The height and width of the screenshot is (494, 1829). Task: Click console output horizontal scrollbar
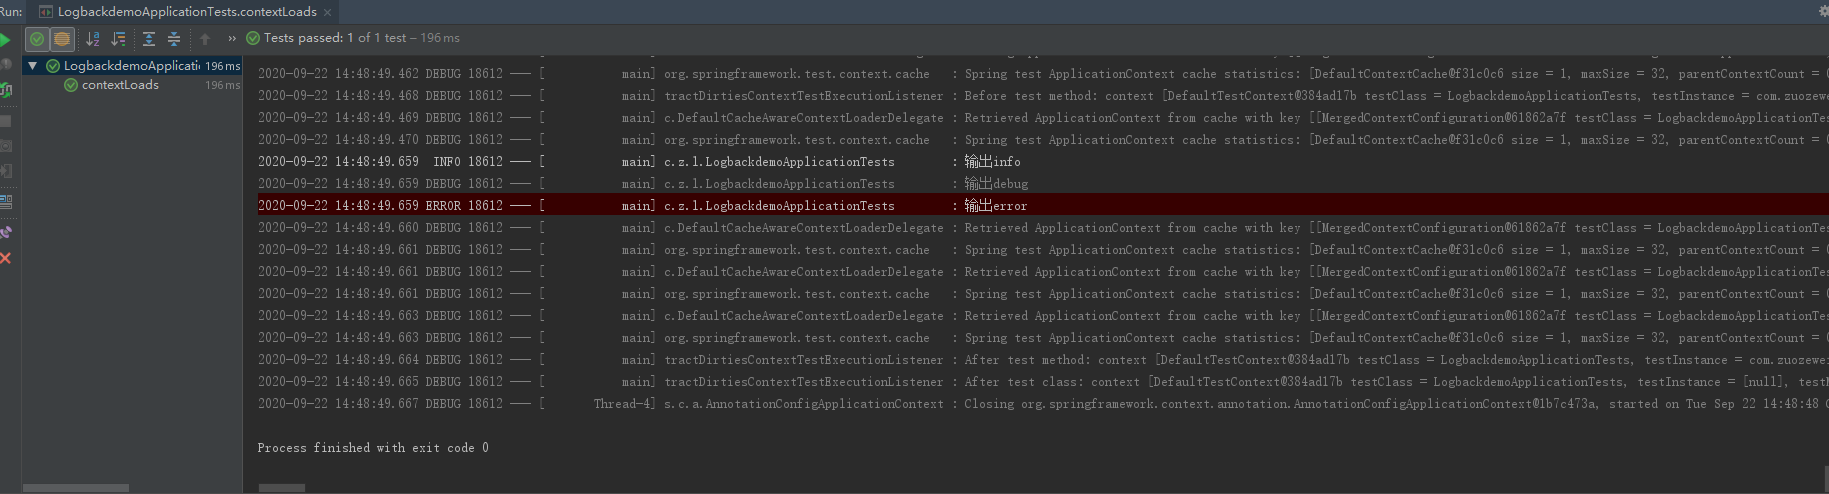click(x=282, y=488)
